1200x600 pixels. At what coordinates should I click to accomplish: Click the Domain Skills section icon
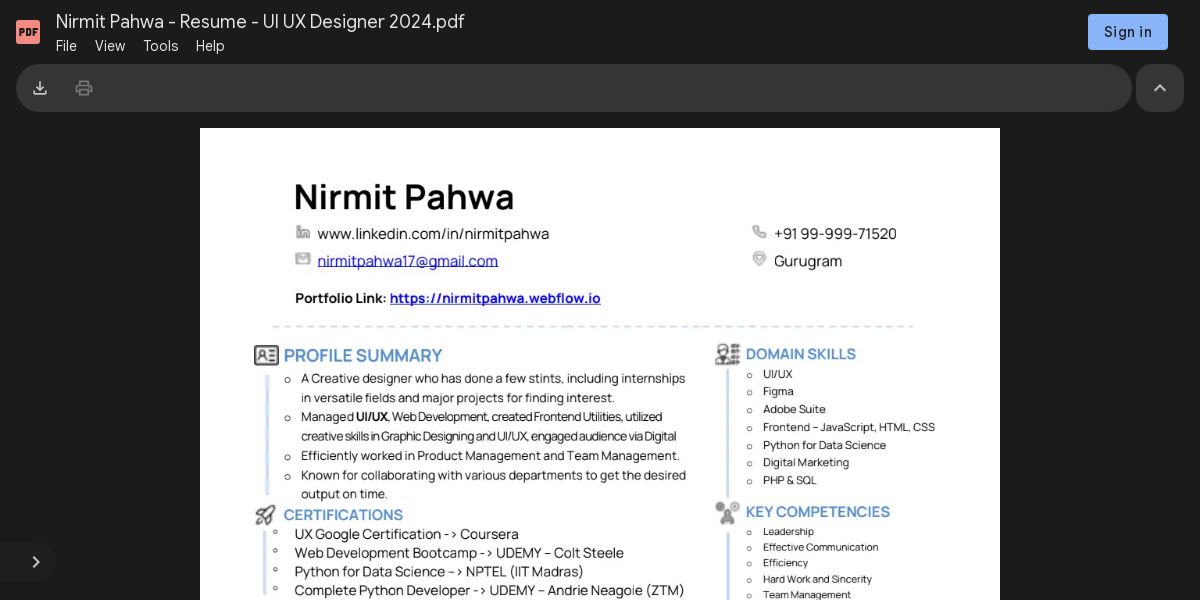[728, 354]
